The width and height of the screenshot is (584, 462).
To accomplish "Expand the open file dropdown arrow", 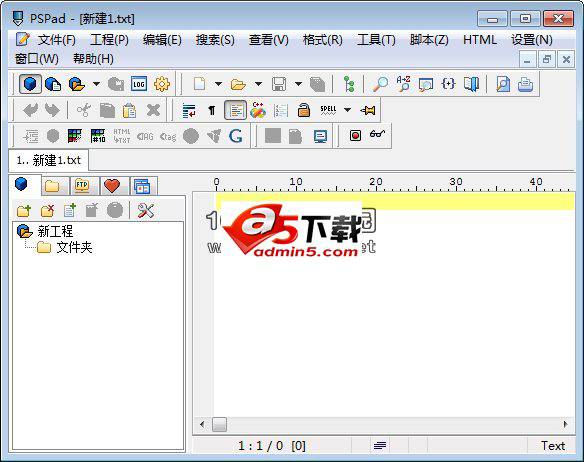I will 258,84.
